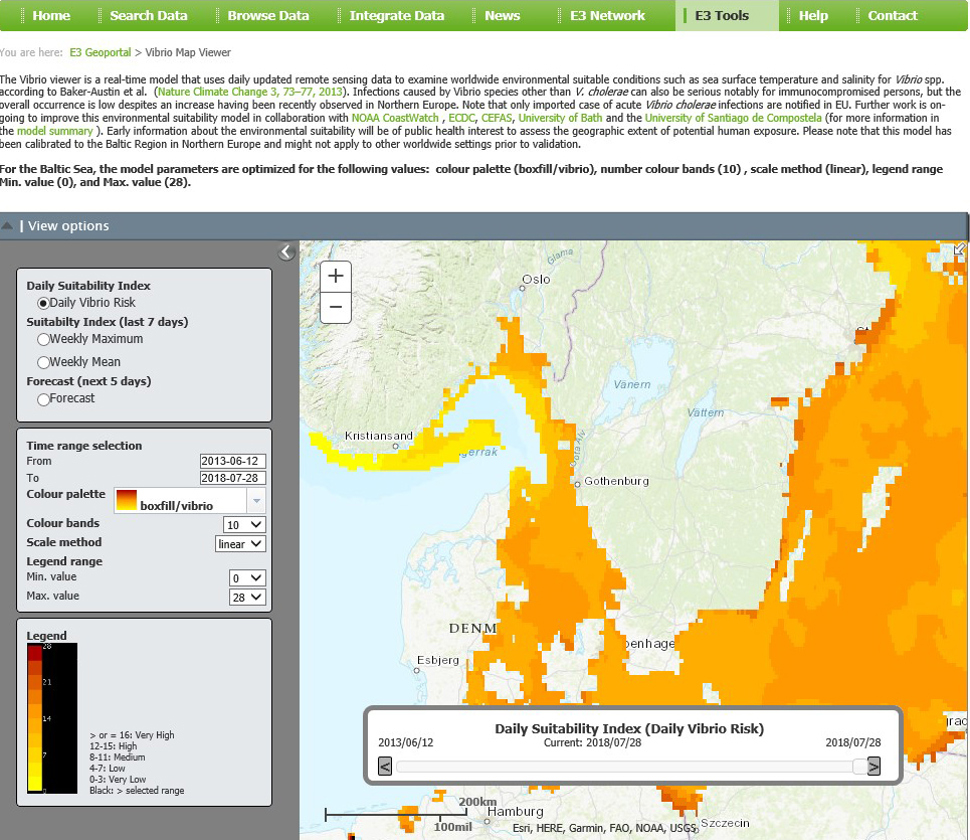Viewport: 970px width, 840px height.
Task: Choose the Weekly Maximum option
Action: 43,340
